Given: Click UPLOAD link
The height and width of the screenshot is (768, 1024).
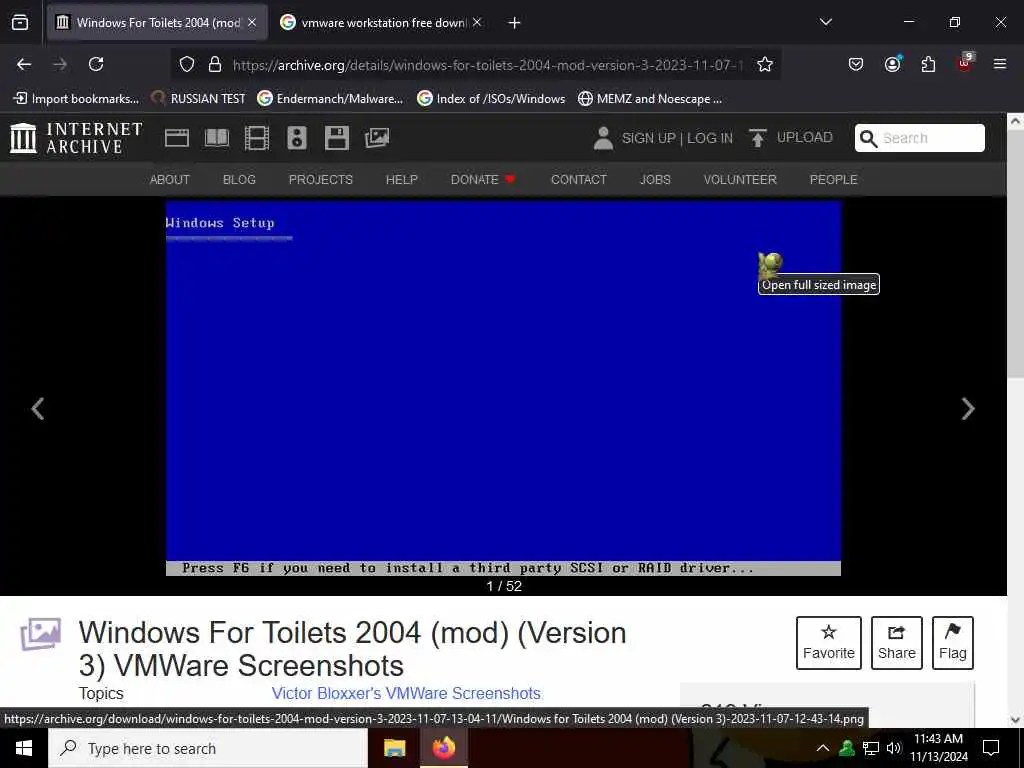Looking at the screenshot, I should click(805, 137).
